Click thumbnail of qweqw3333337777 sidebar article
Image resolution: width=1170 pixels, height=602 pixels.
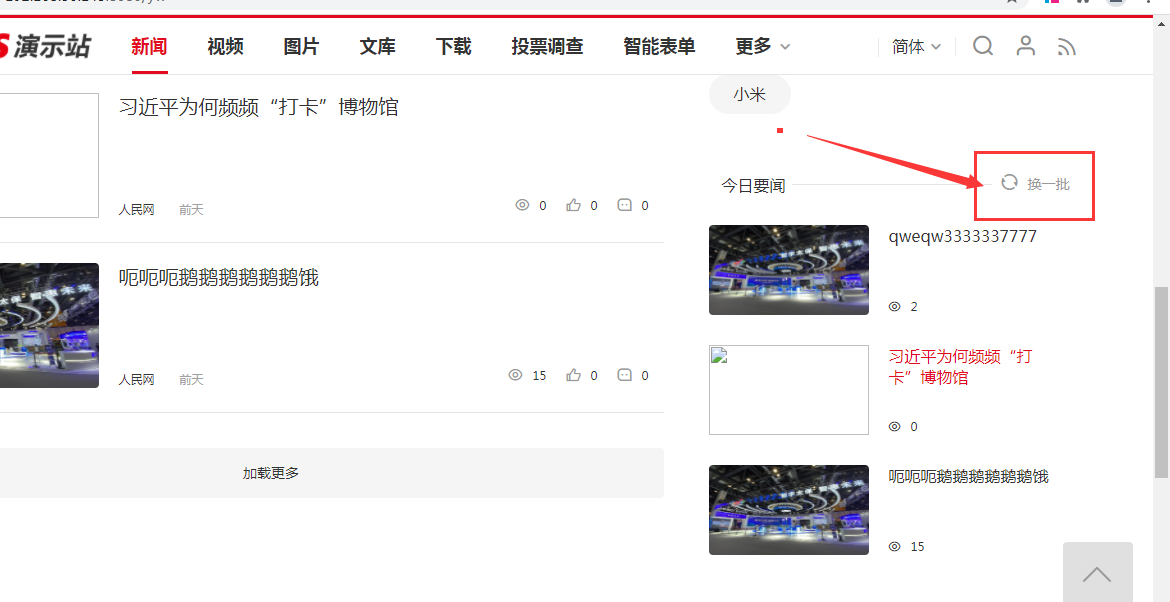pyautogui.click(x=789, y=269)
